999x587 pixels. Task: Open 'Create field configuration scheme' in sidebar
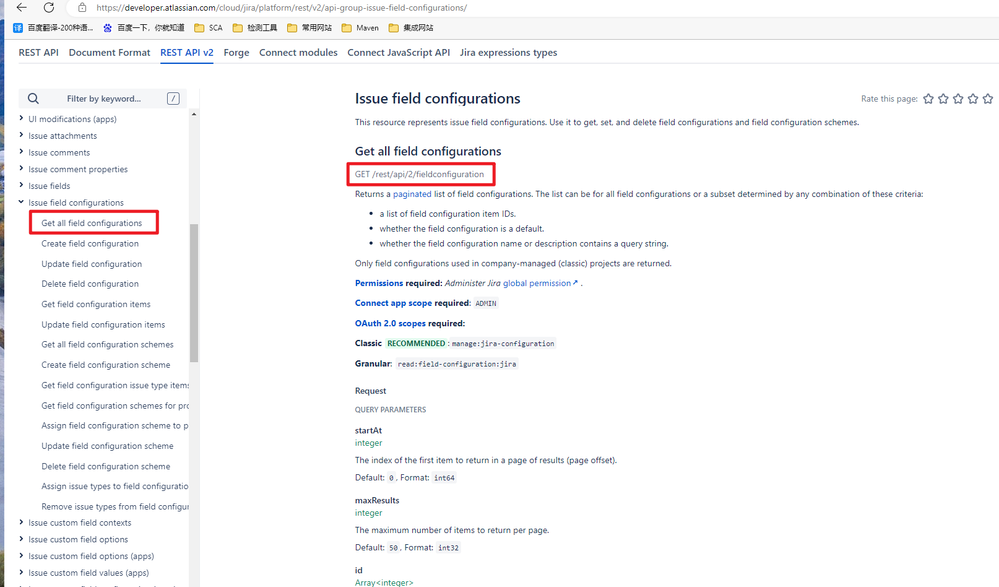click(106, 365)
